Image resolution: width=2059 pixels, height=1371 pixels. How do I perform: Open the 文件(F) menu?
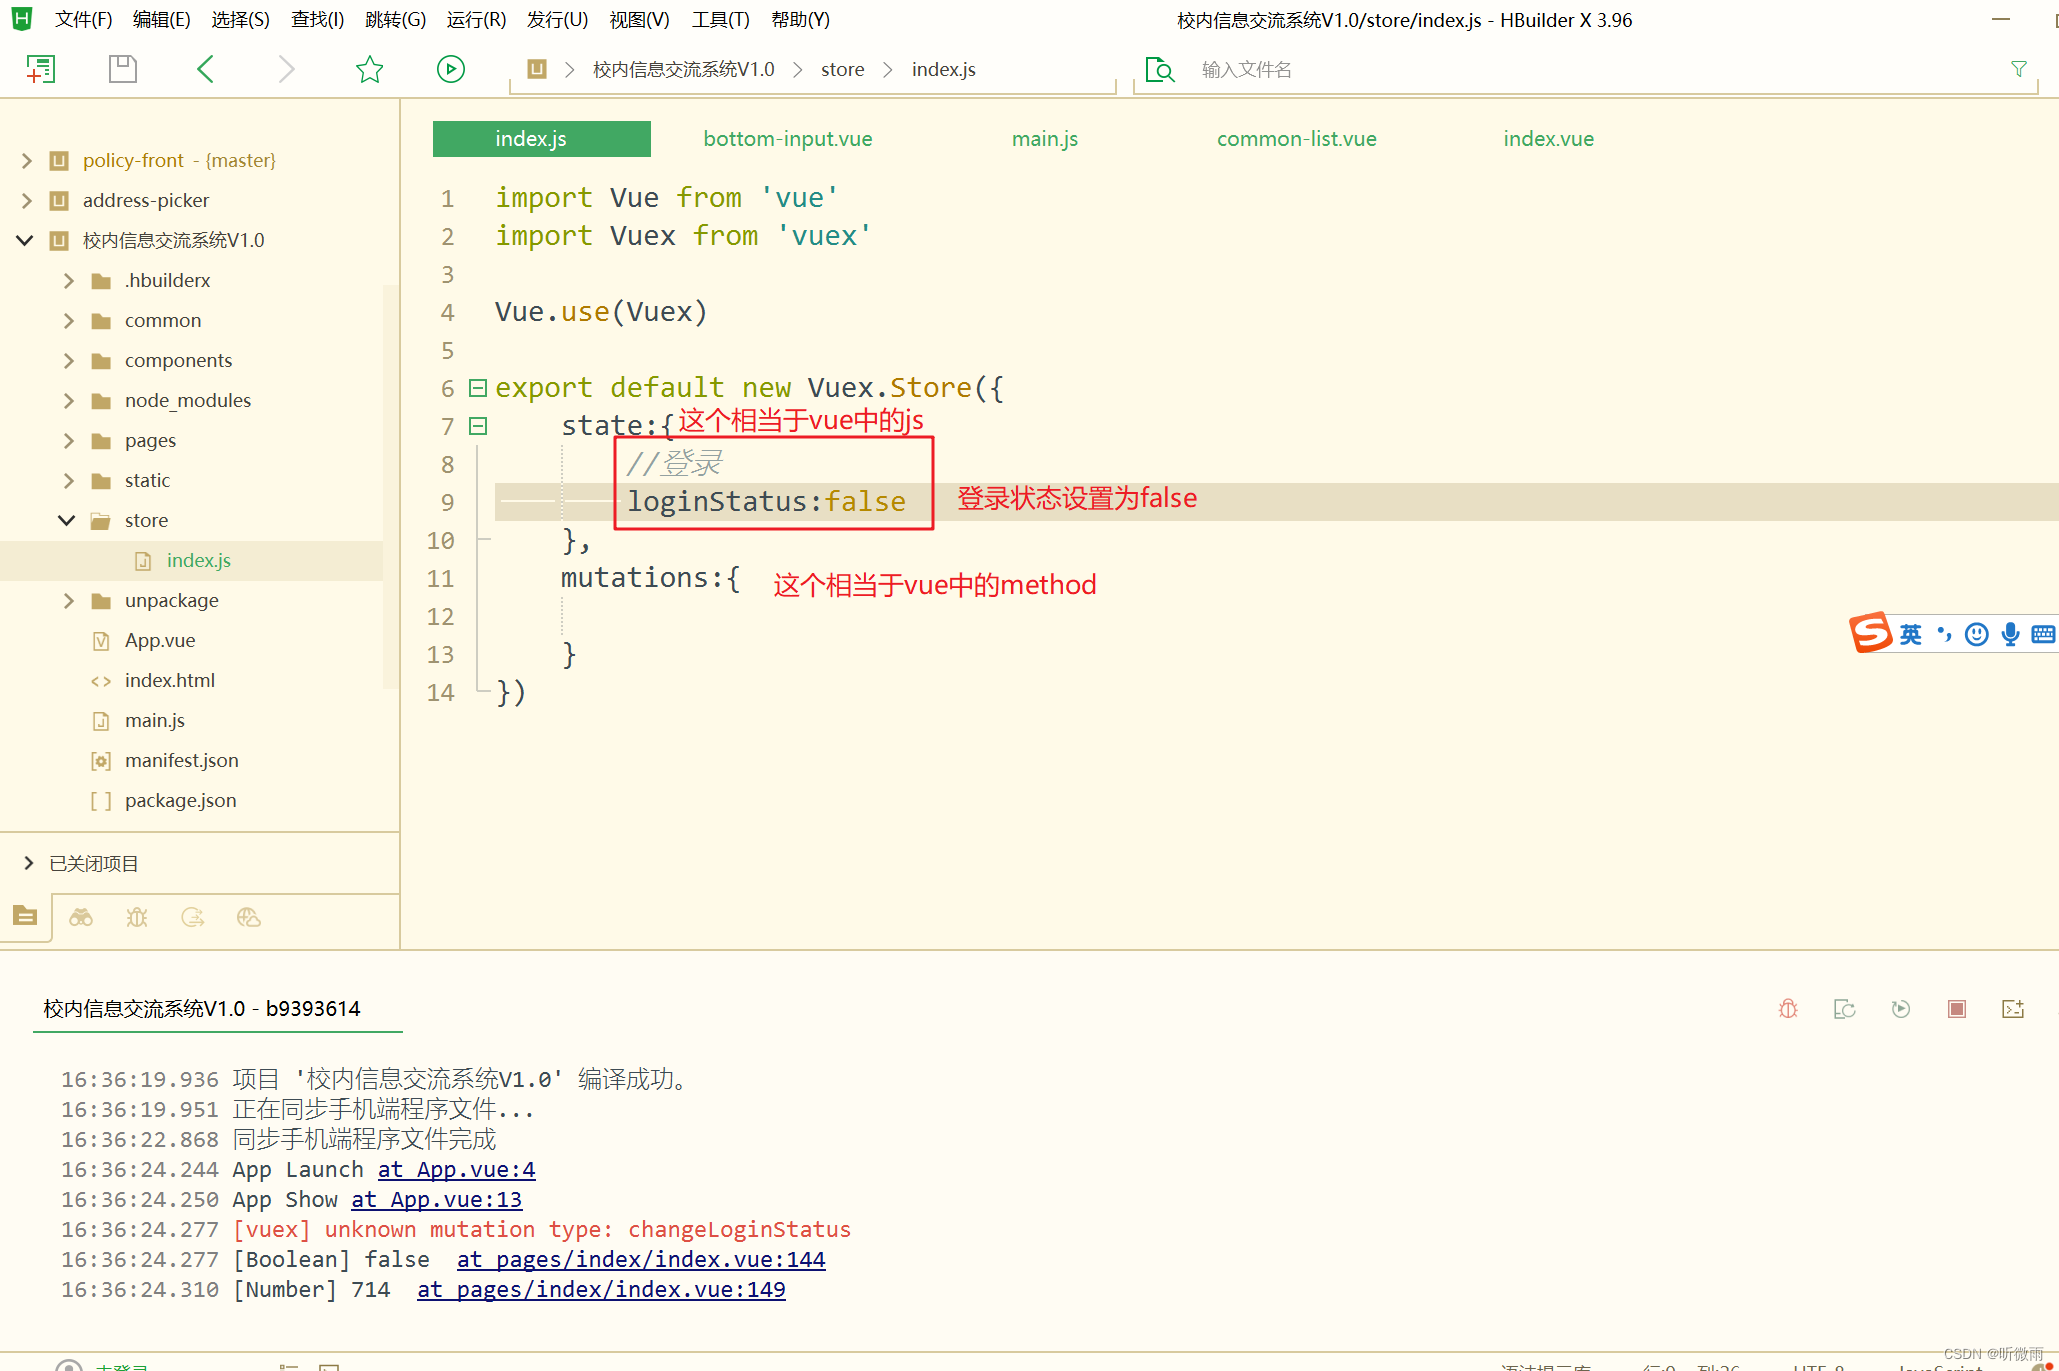pyautogui.click(x=84, y=20)
